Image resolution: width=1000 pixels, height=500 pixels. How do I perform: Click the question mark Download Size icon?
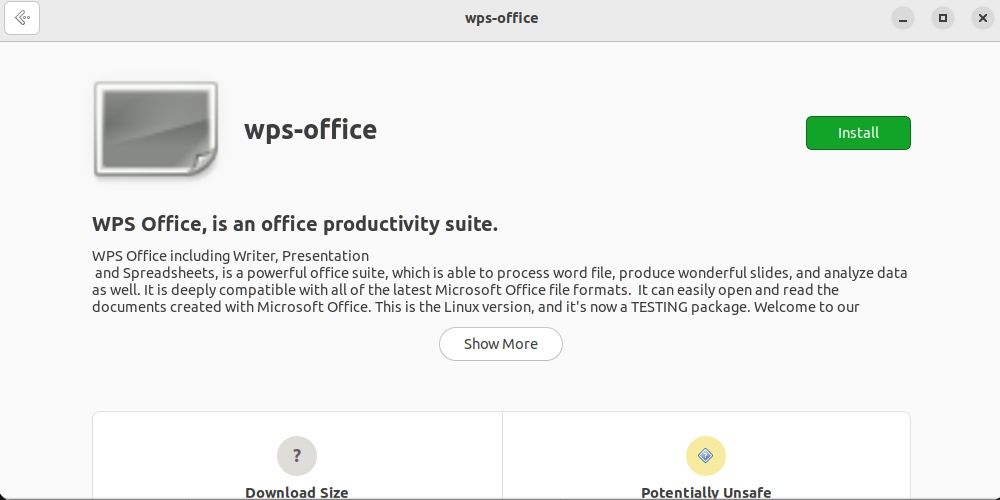297,456
